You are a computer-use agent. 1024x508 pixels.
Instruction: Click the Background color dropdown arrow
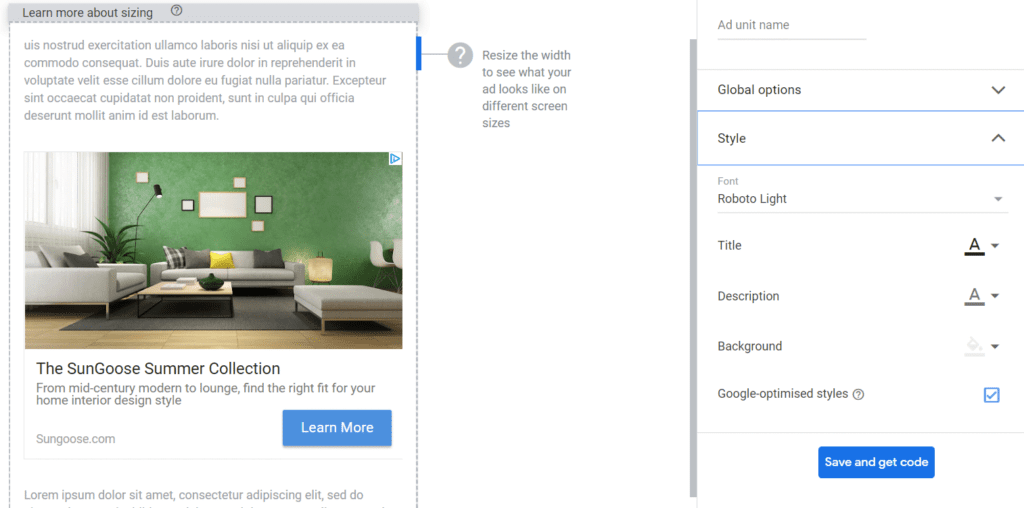click(995, 346)
